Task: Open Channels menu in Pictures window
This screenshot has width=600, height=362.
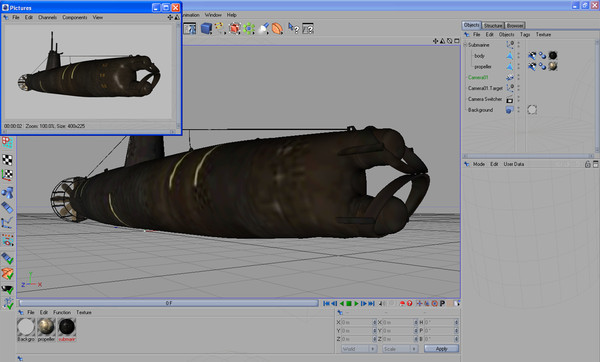Action: [47, 17]
